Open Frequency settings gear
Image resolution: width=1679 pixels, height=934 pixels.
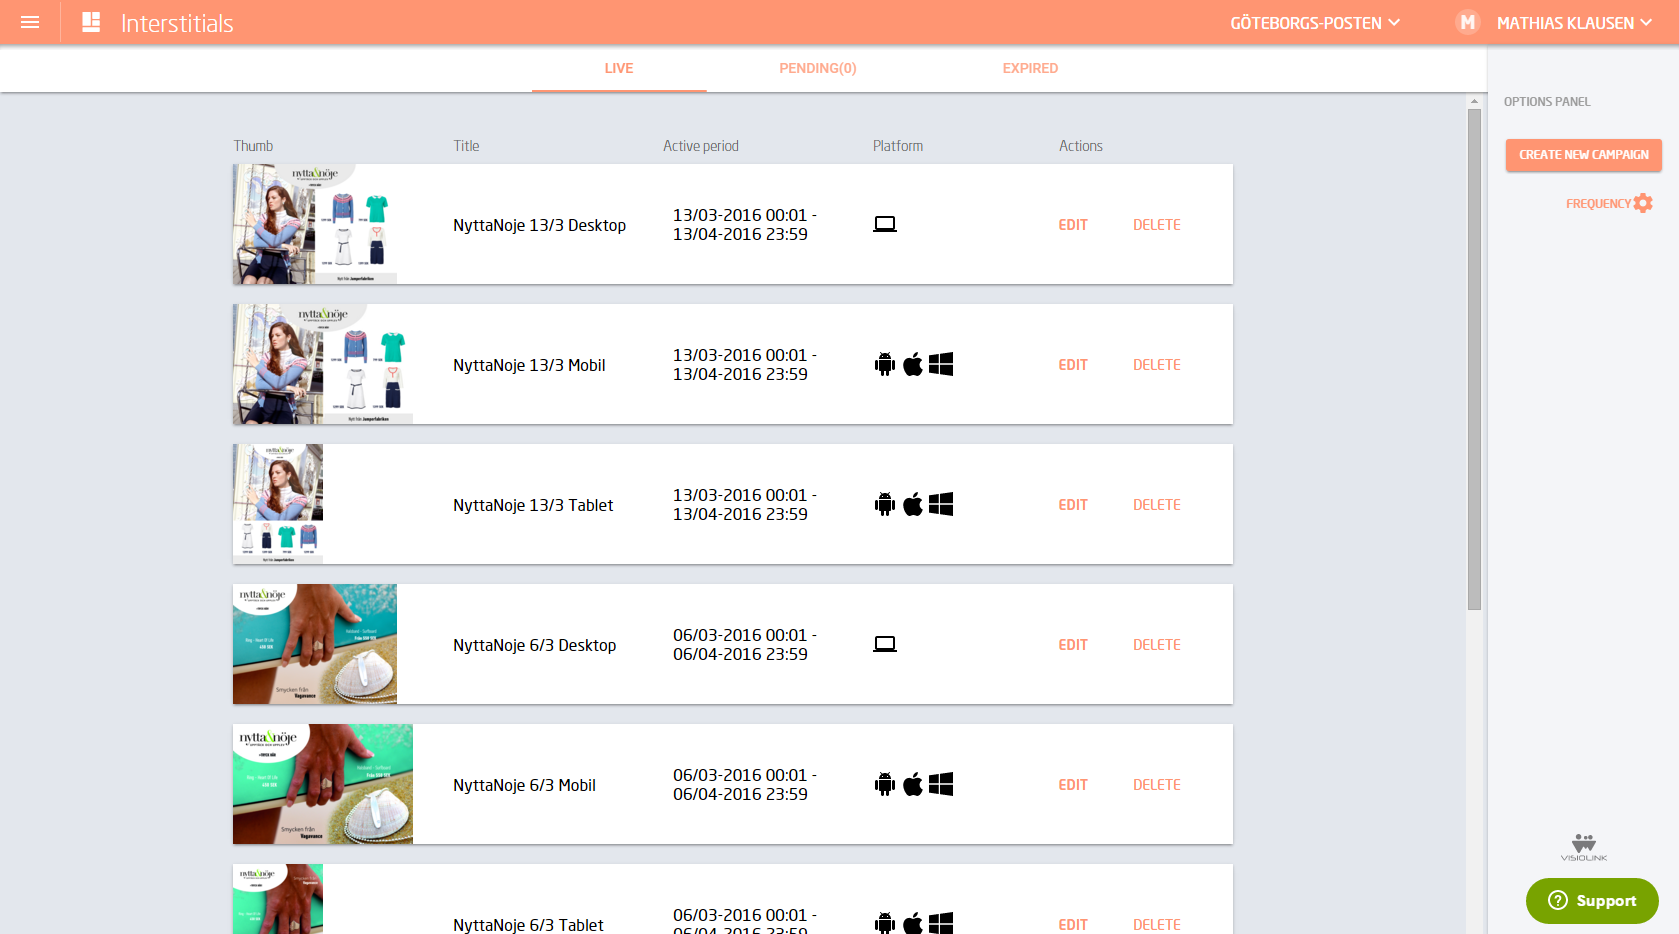tap(1643, 203)
